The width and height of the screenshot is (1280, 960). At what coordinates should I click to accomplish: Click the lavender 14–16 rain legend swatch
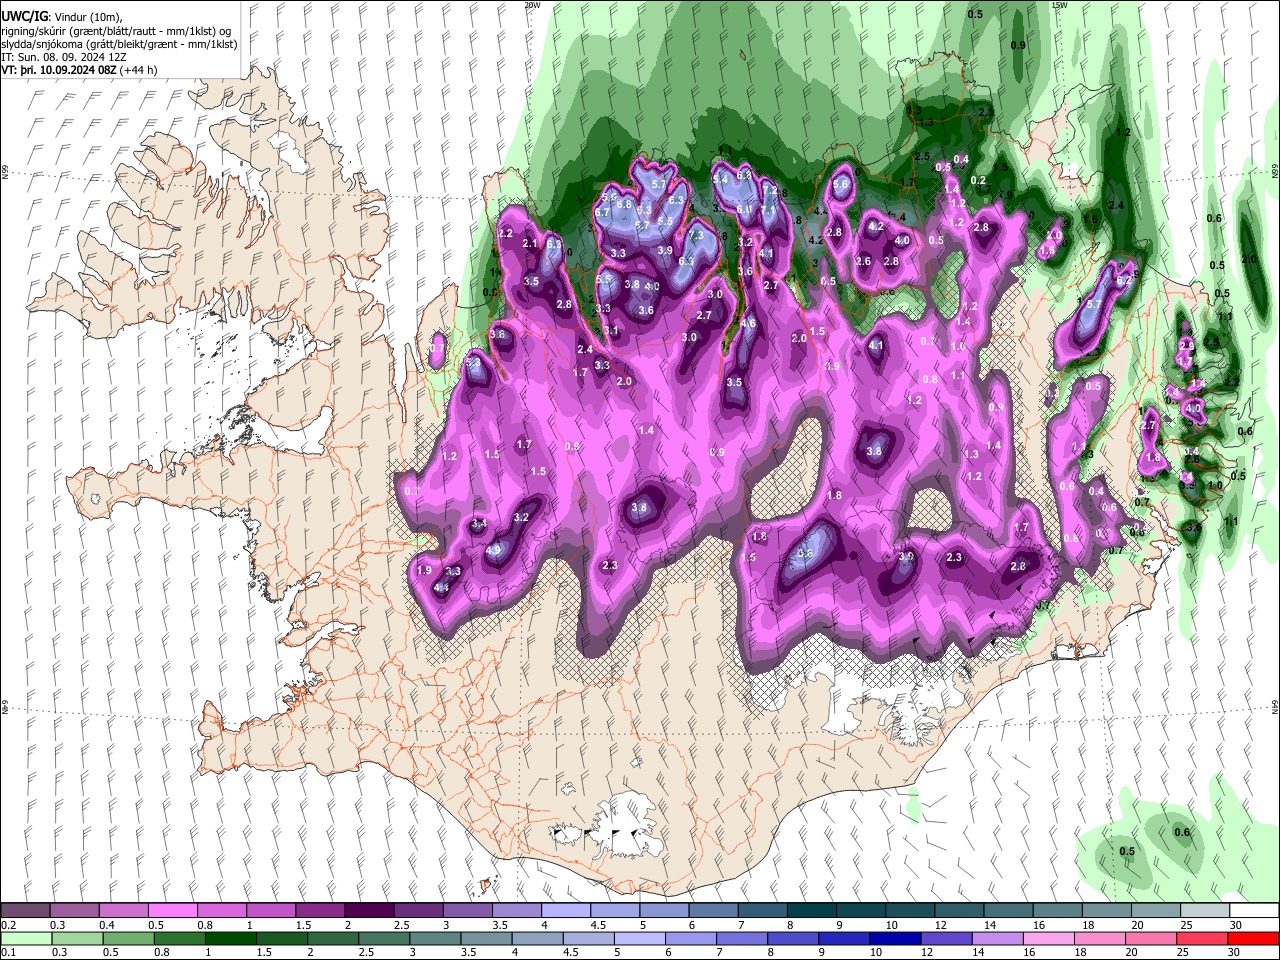point(997,938)
